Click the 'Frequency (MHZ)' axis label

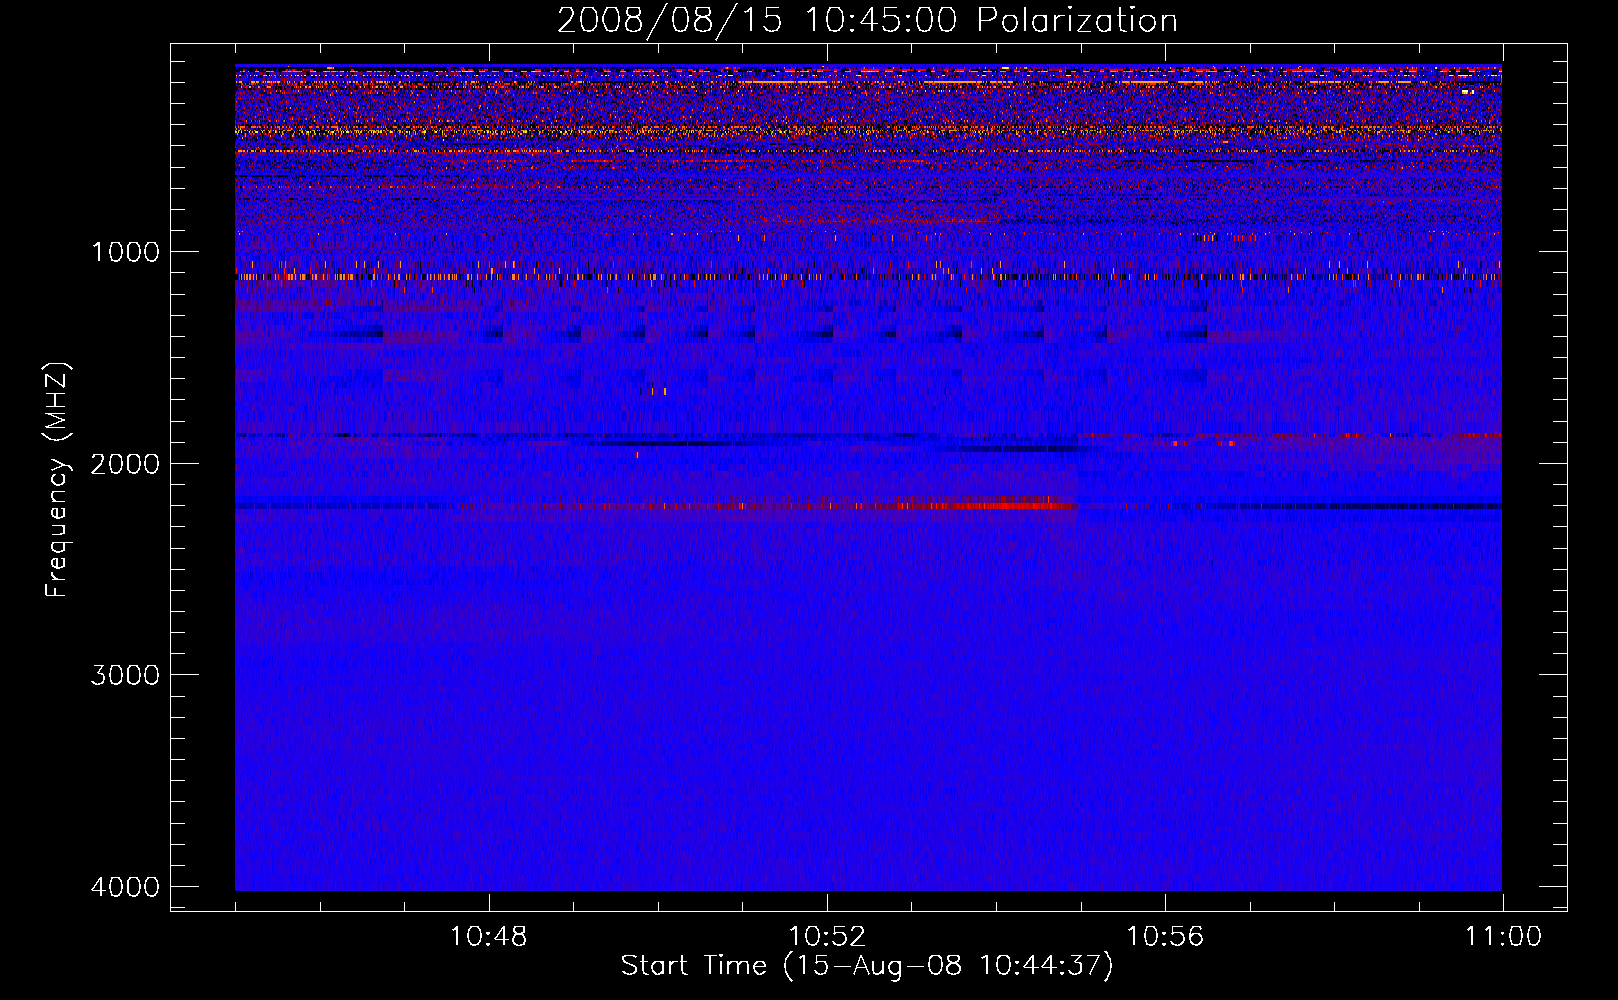(57, 480)
